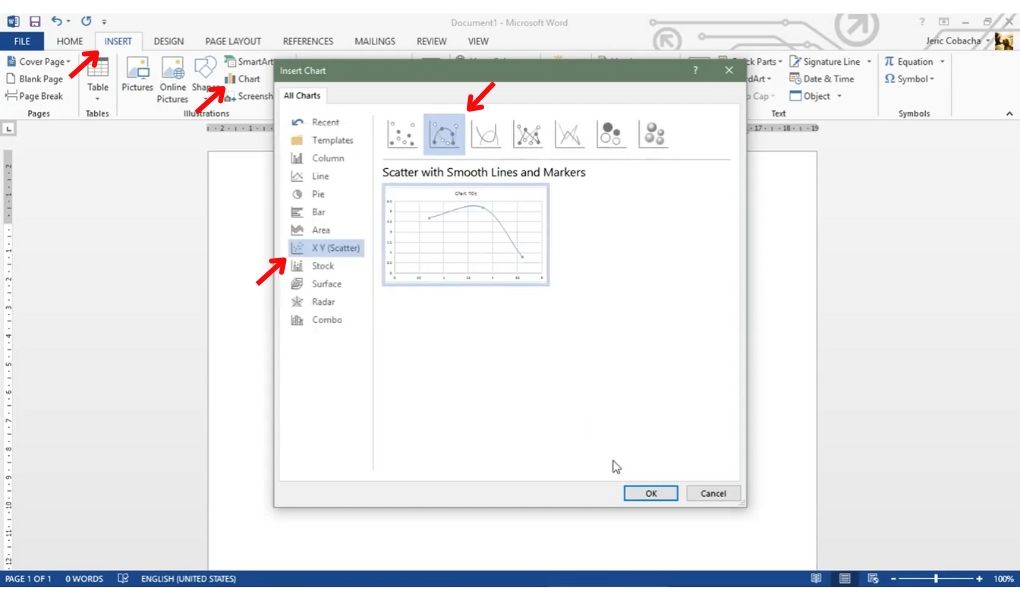Click the Online Pictures icon
1020x600 pixels.
(x=172, y=78)
